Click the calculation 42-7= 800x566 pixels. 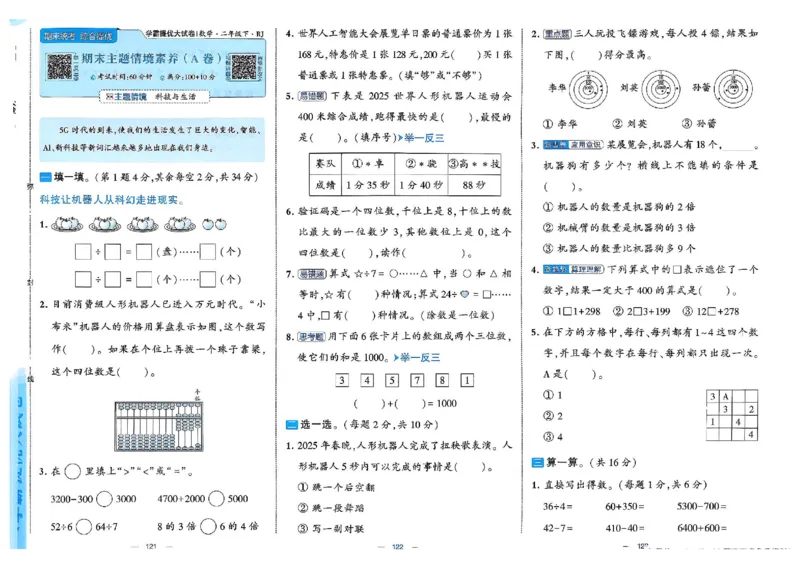click(557, 528)
